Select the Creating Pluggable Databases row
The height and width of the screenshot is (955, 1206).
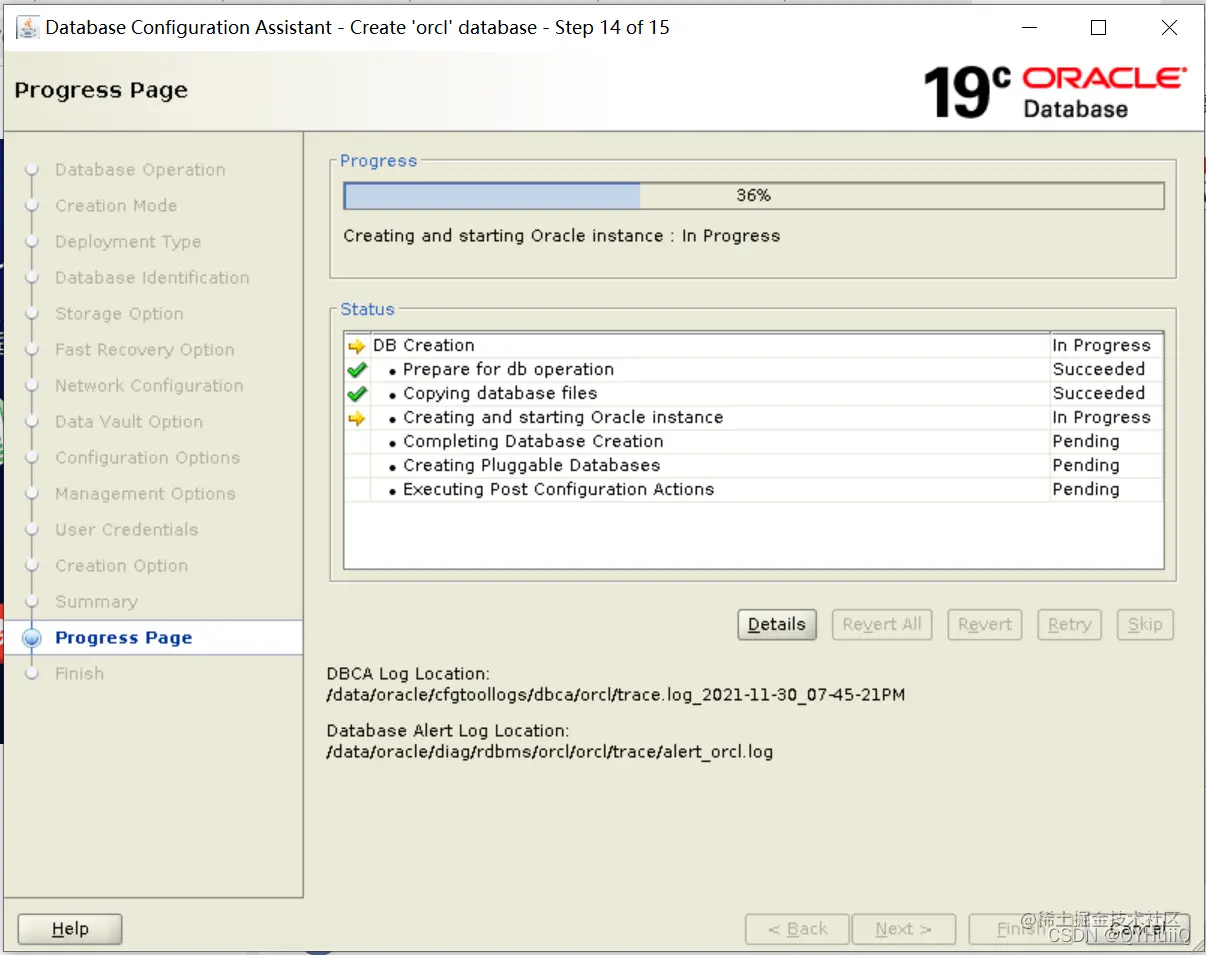[754, 466]
